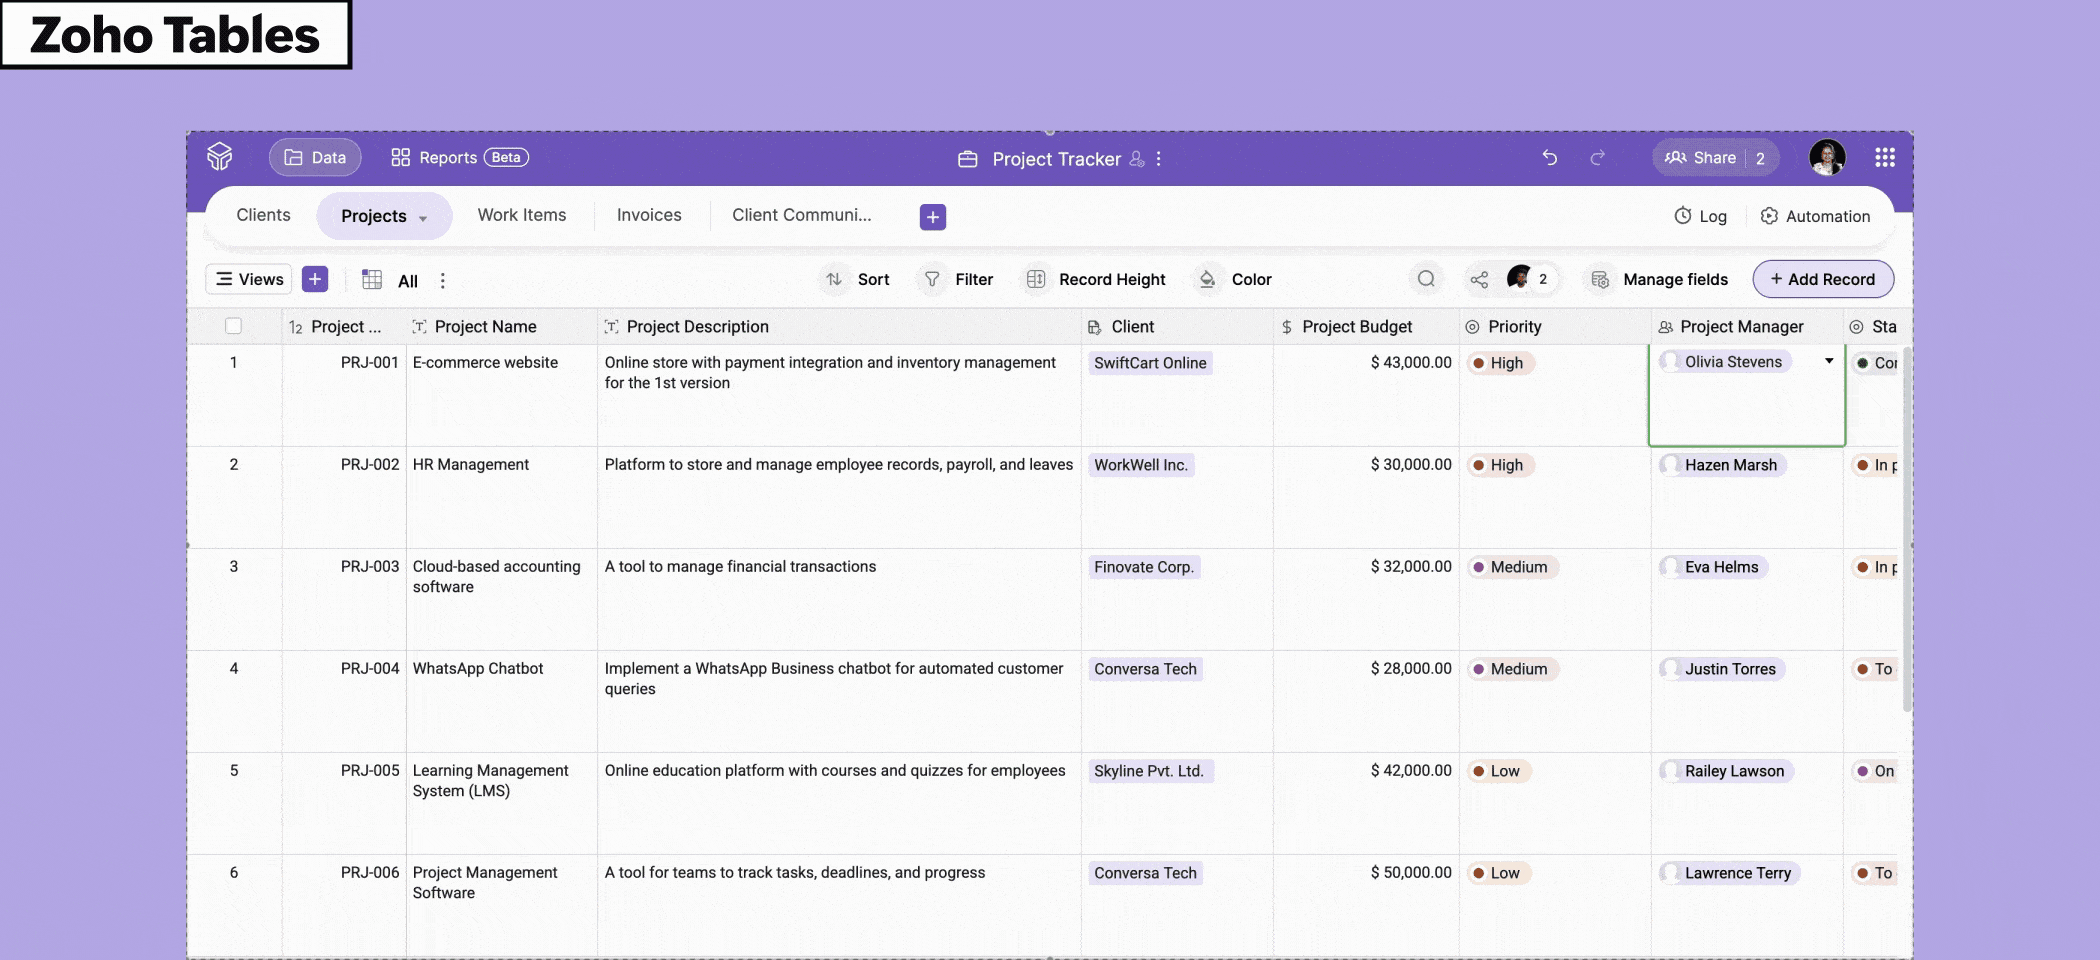Screen dimensions: 2100x960
Task: Tick the select-all records checkbox
Action: (234, 326)
